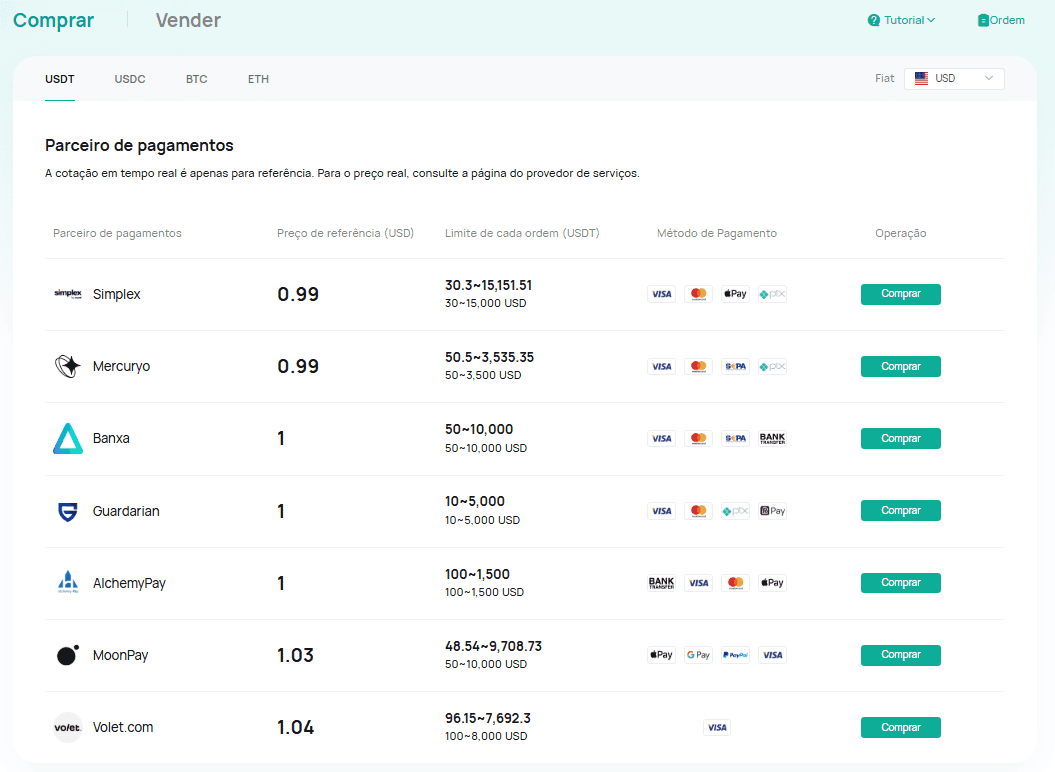Click the Bank Transfer icon in Banxa row

click(772, 439)
